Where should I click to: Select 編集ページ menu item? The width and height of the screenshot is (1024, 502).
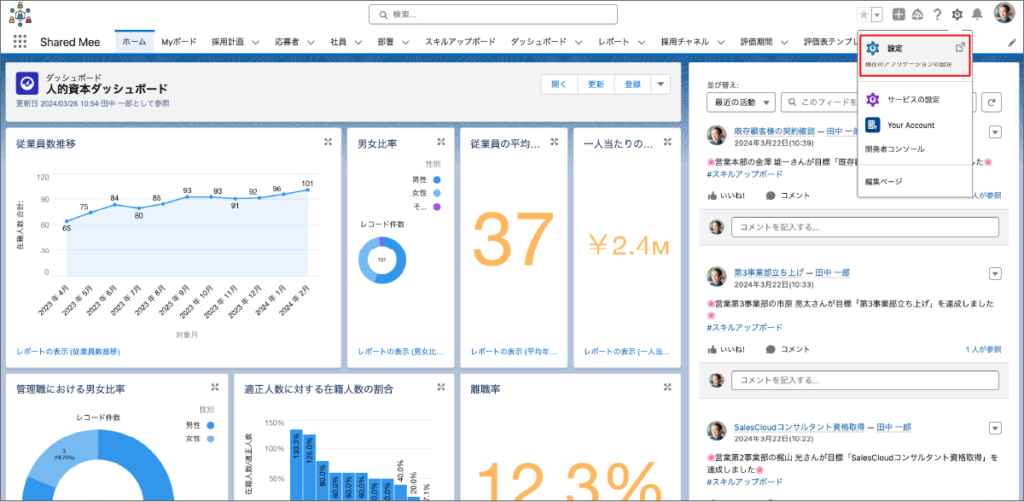883,181
